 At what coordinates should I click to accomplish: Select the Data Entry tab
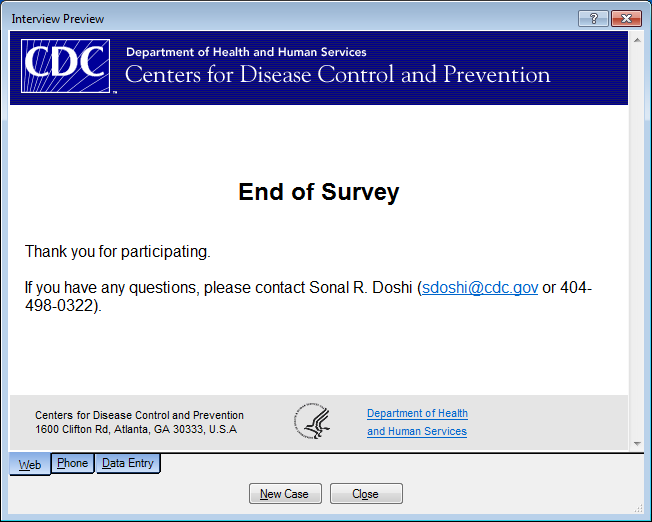tap(128, 463)
